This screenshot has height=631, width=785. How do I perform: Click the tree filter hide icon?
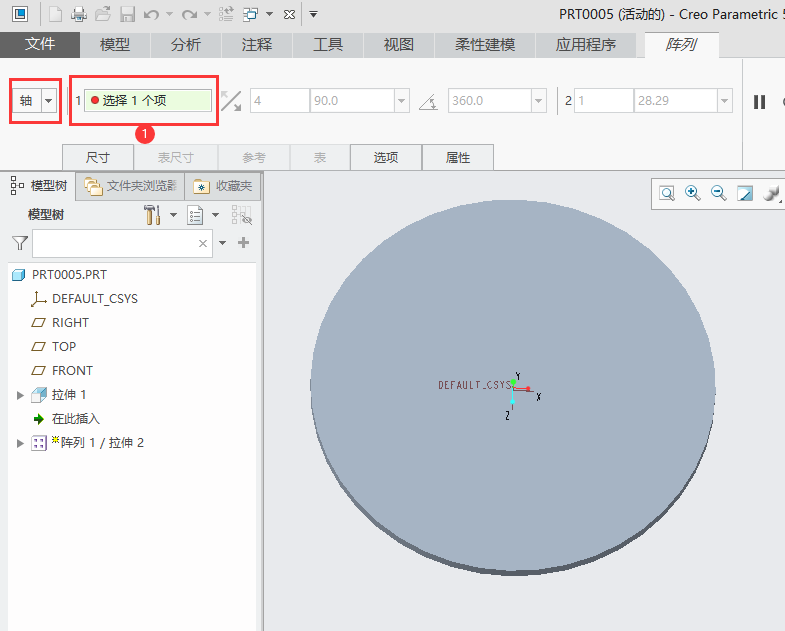[x=242, y=215]
